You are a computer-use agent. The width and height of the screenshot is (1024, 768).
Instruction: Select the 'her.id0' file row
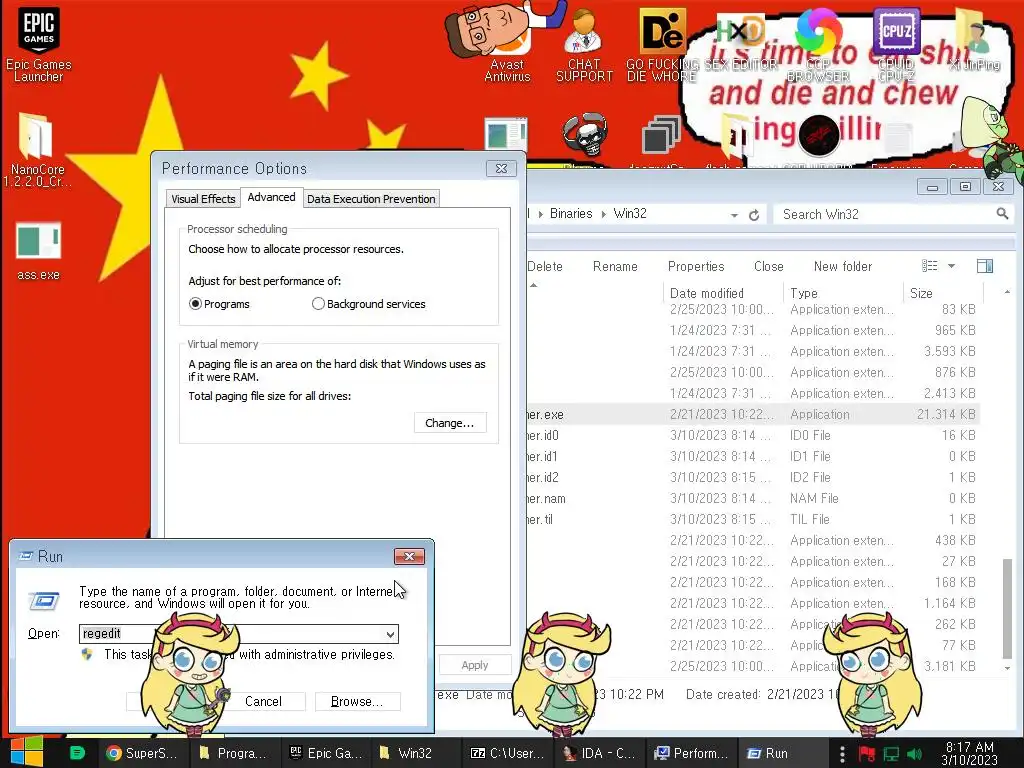(x=753, y=435)
